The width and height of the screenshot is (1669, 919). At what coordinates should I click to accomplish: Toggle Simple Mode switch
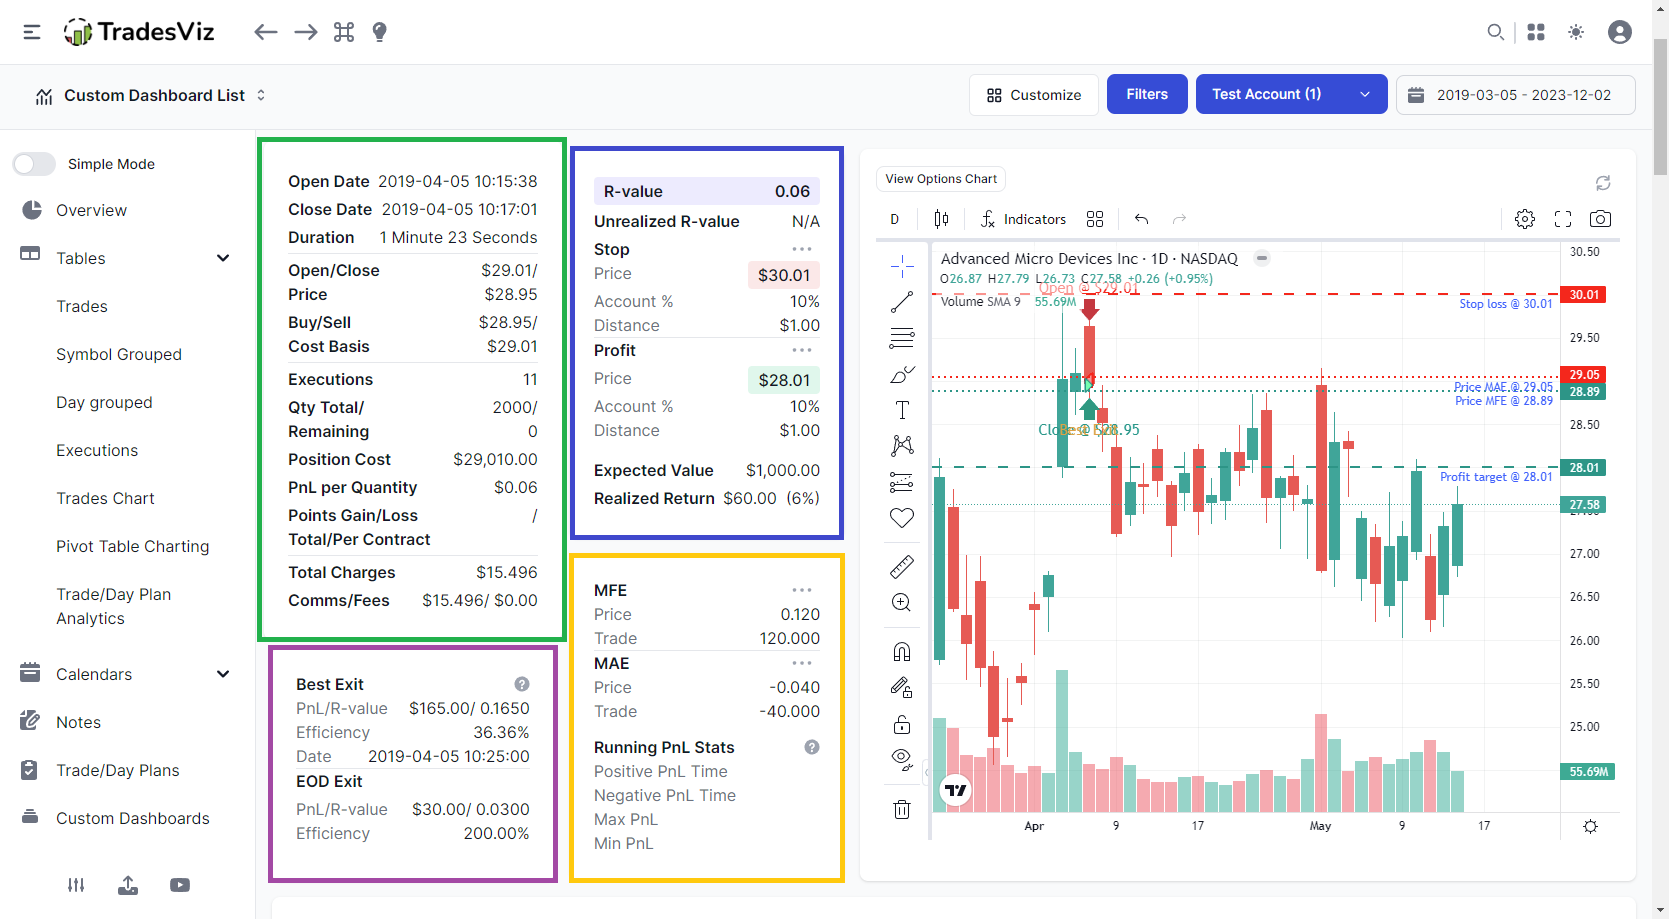[34, 164]
